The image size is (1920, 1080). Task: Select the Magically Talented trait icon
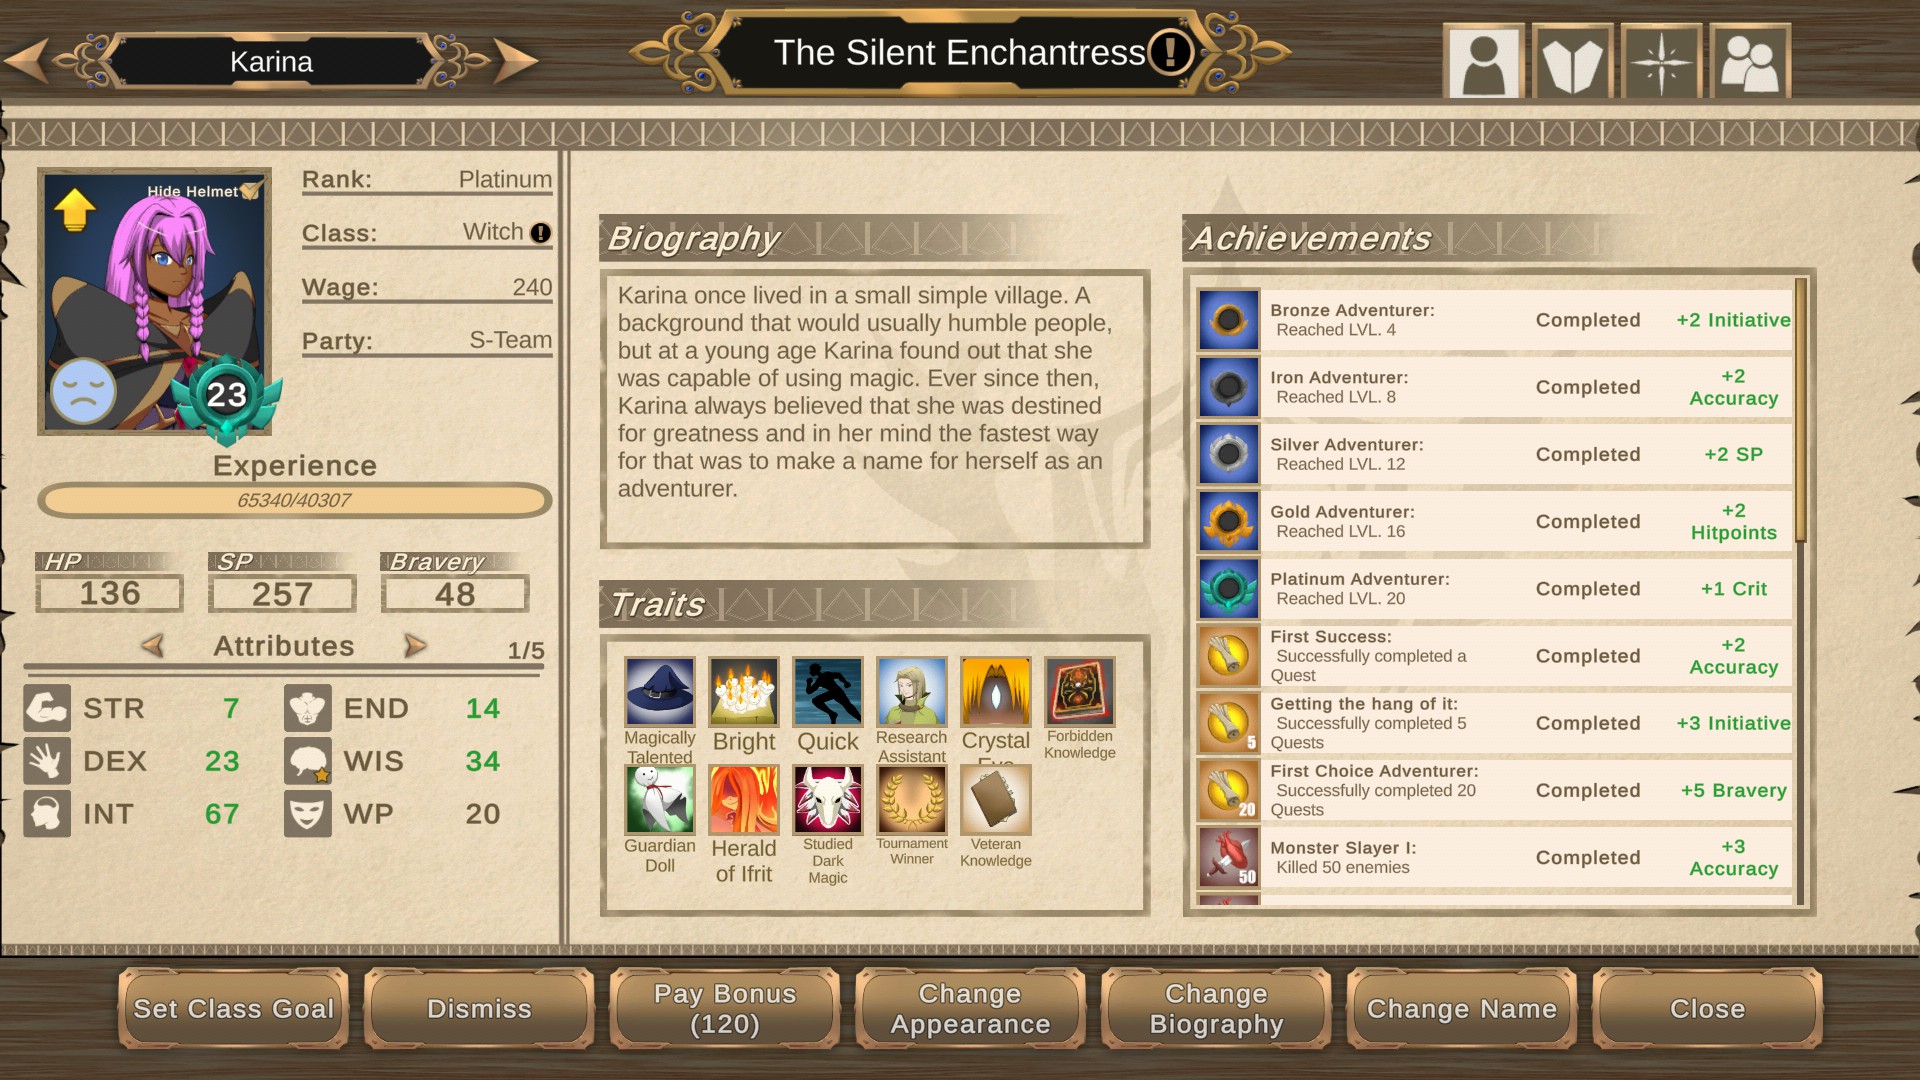click(x=660, y=691)
